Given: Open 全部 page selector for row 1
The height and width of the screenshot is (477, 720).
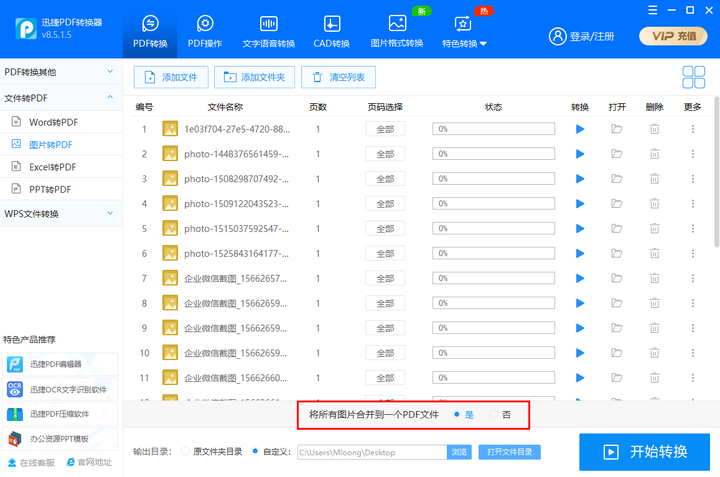Looking at the screenshot, I should (x=385, y=129).
